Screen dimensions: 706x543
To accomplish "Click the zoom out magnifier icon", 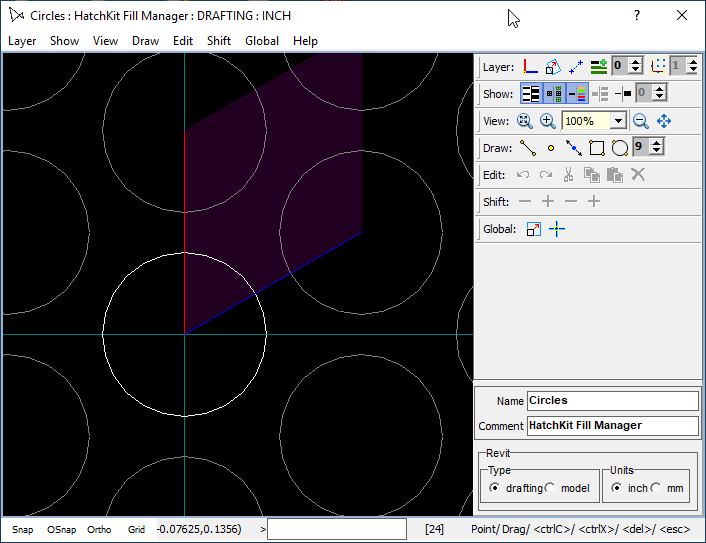I will tap(641, 121).
